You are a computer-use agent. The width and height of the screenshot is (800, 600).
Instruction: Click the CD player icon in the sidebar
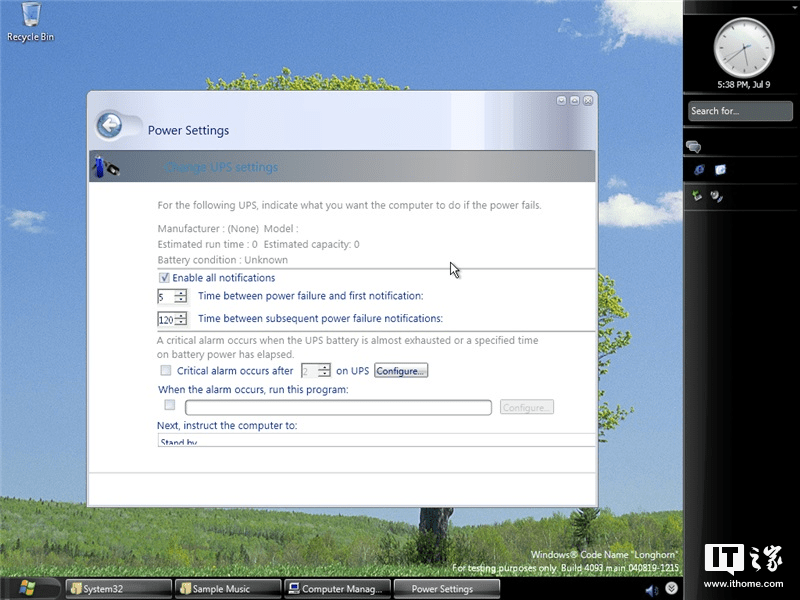click(718, 197)
